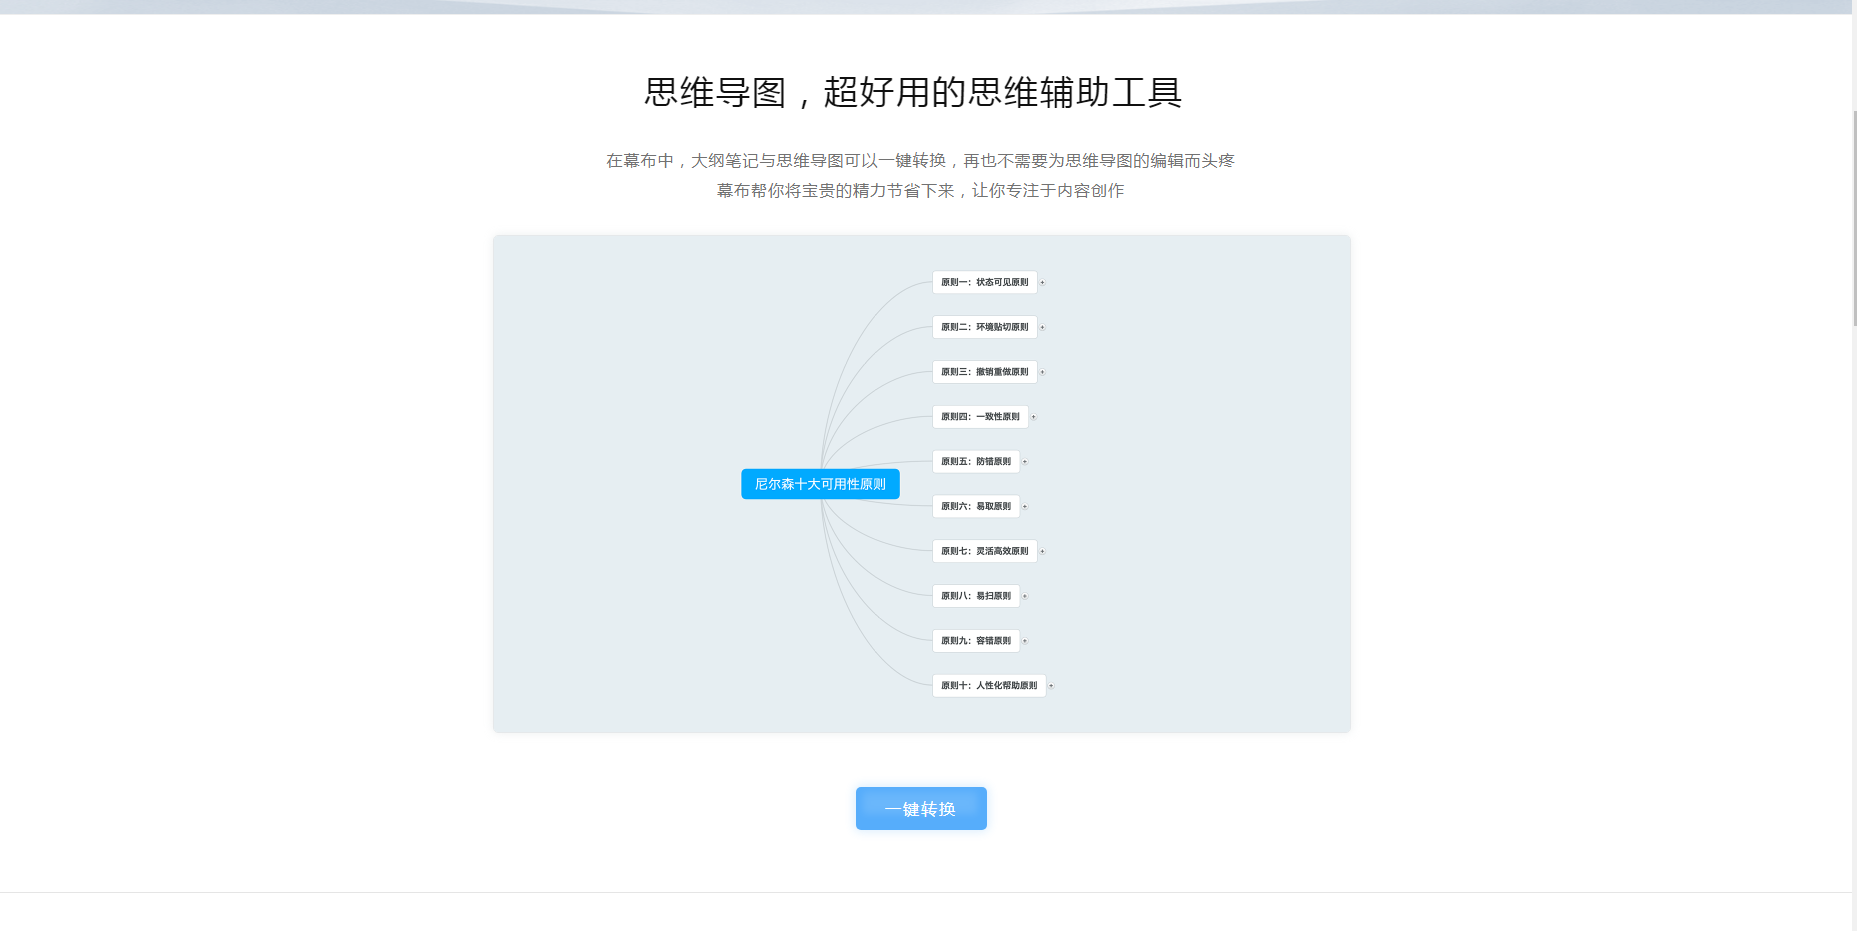Select node 原则九：容错原则
This screenshot has width=1857, height=931.
click(x=976, y=640)
